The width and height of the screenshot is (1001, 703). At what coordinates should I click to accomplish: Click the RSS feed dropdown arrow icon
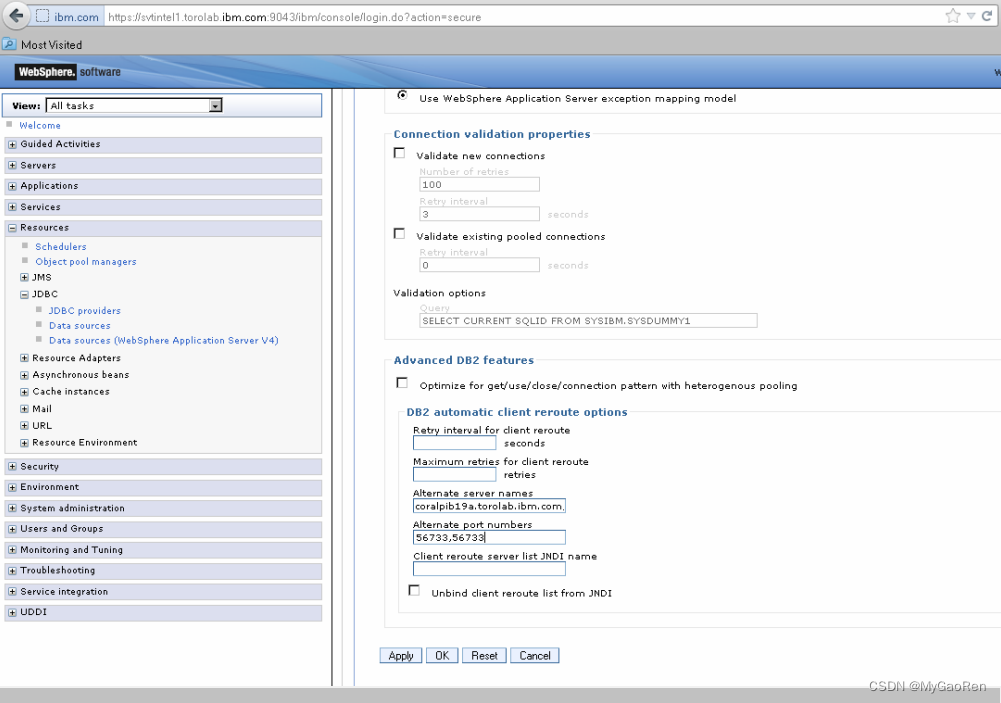[x=970, y=15]
